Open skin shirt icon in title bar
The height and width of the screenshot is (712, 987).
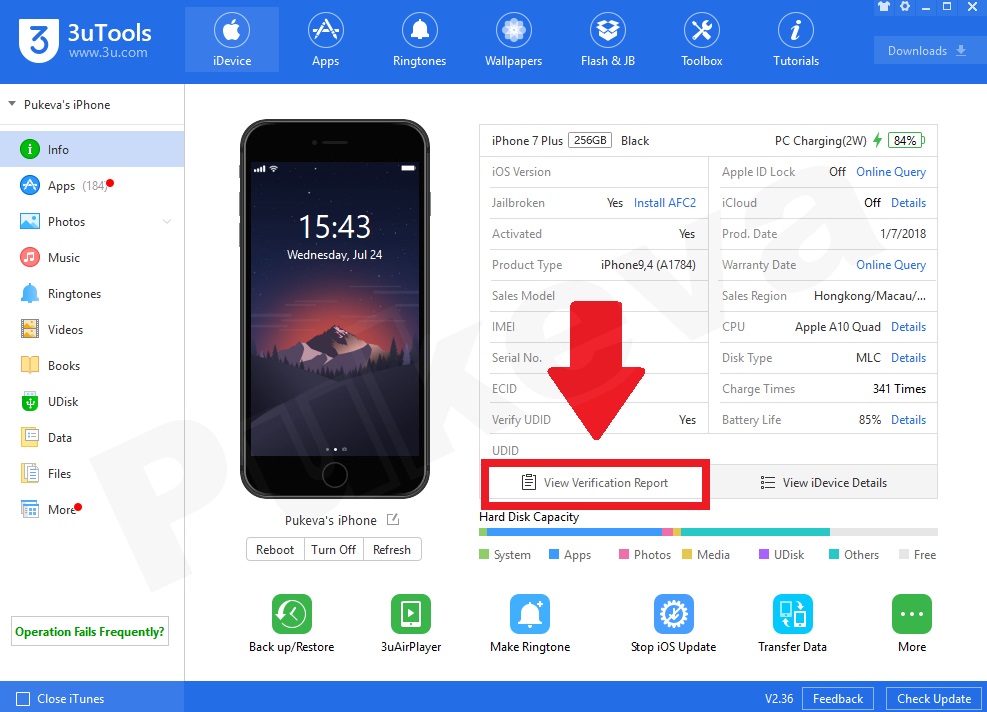coord(884,7)
